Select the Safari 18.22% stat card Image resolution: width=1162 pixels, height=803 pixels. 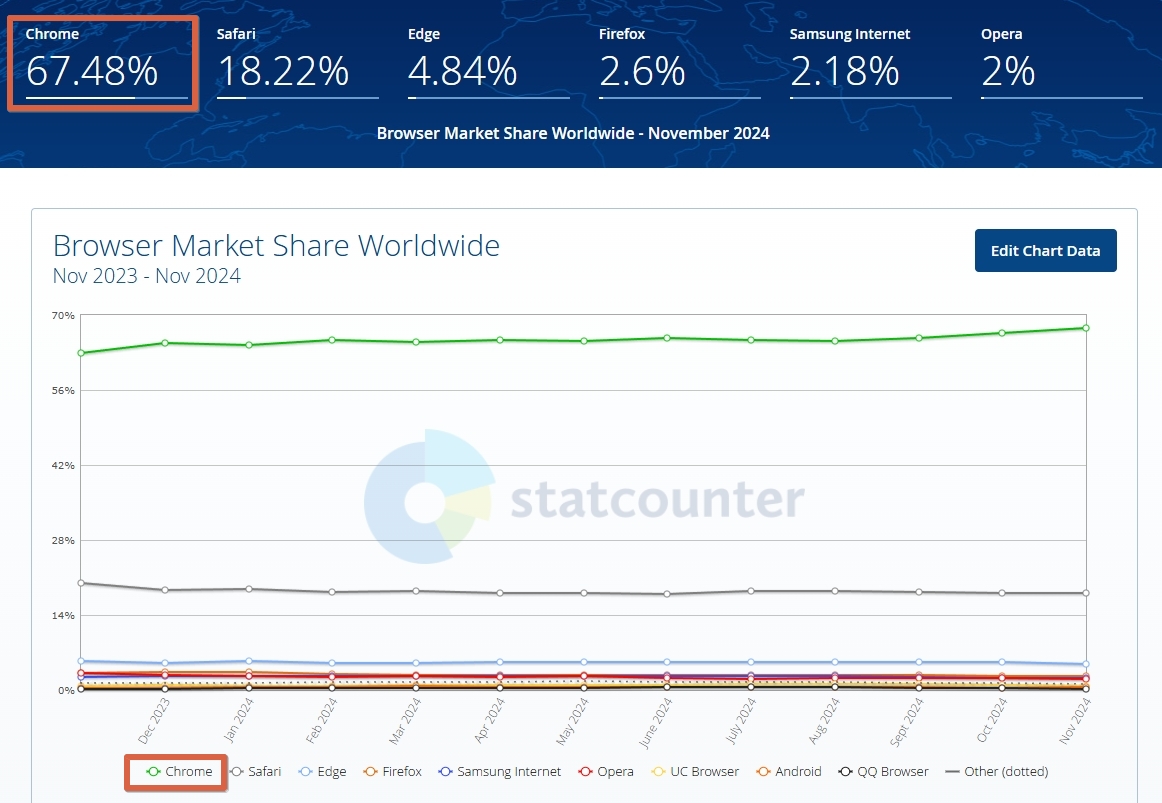click(297, 62)
